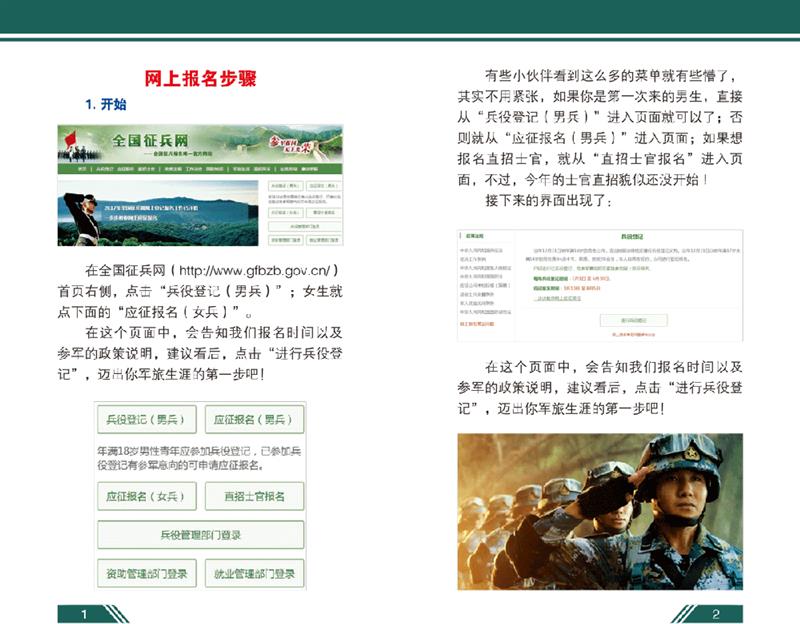
Task: Open the 资助管理部门登录 button
Action: [x=146, y=573]
